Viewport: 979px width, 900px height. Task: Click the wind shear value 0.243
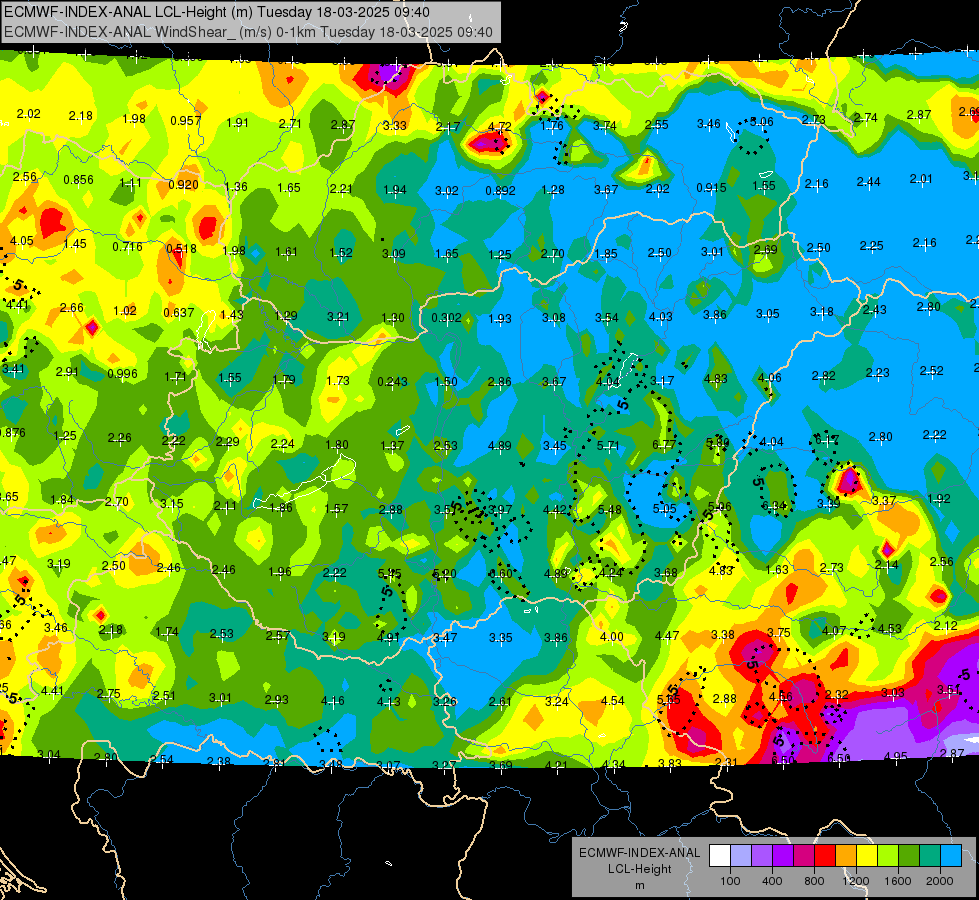(x=393, y=381)
